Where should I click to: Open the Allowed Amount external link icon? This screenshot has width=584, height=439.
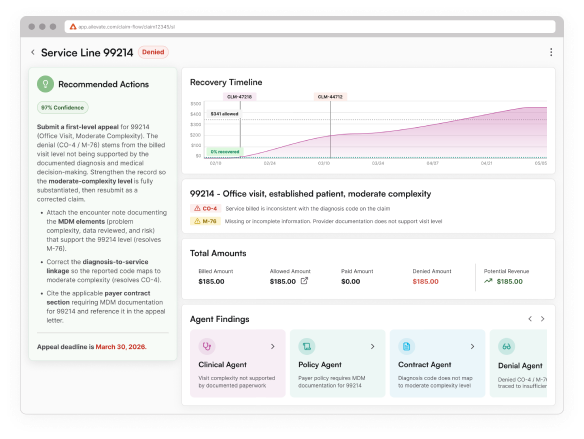pyautogui.click(x=304, y=281)
